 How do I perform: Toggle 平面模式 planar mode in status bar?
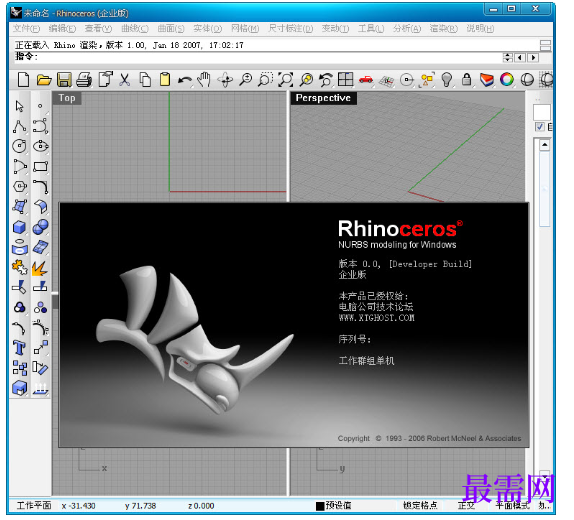[x=512, y=505]
